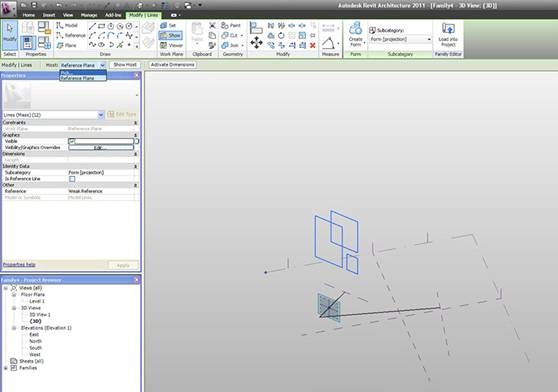Select the South elevation in browser
The height and width of the screenshot is (392, 558).
click(x=36, y=348)
